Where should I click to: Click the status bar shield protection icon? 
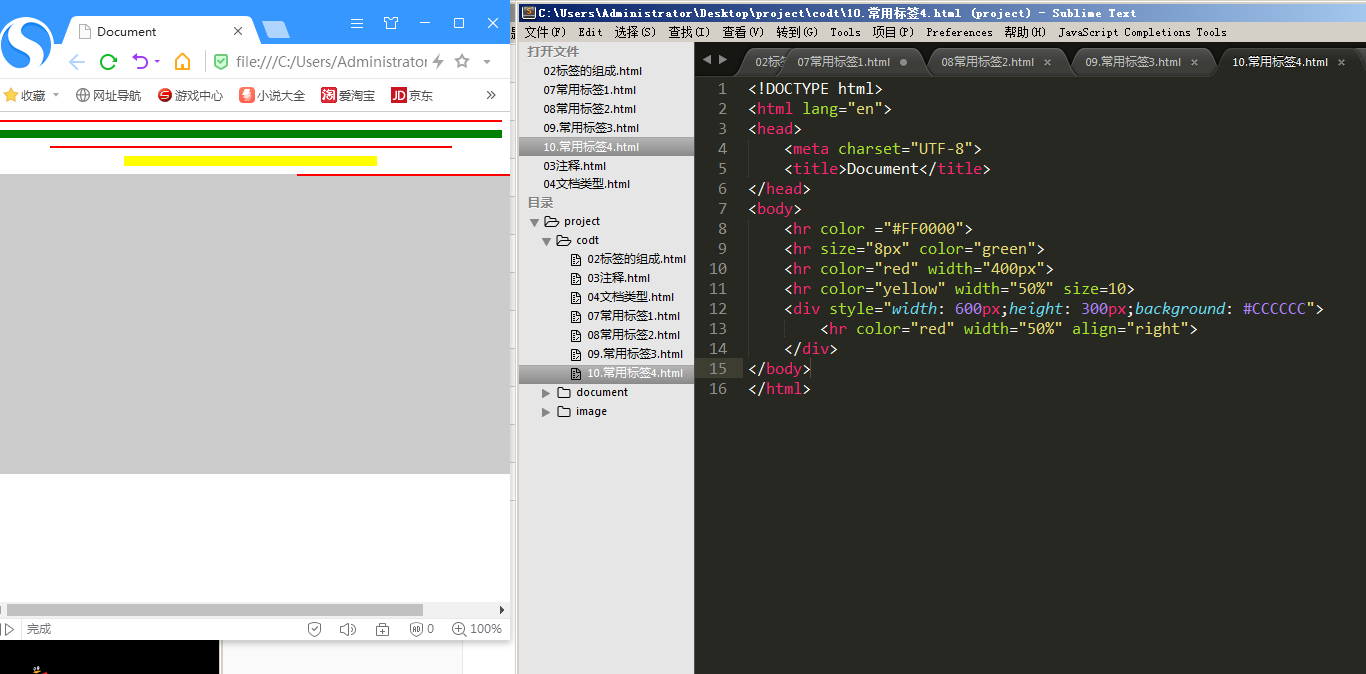pyautogui.click(x=314, y=629)
